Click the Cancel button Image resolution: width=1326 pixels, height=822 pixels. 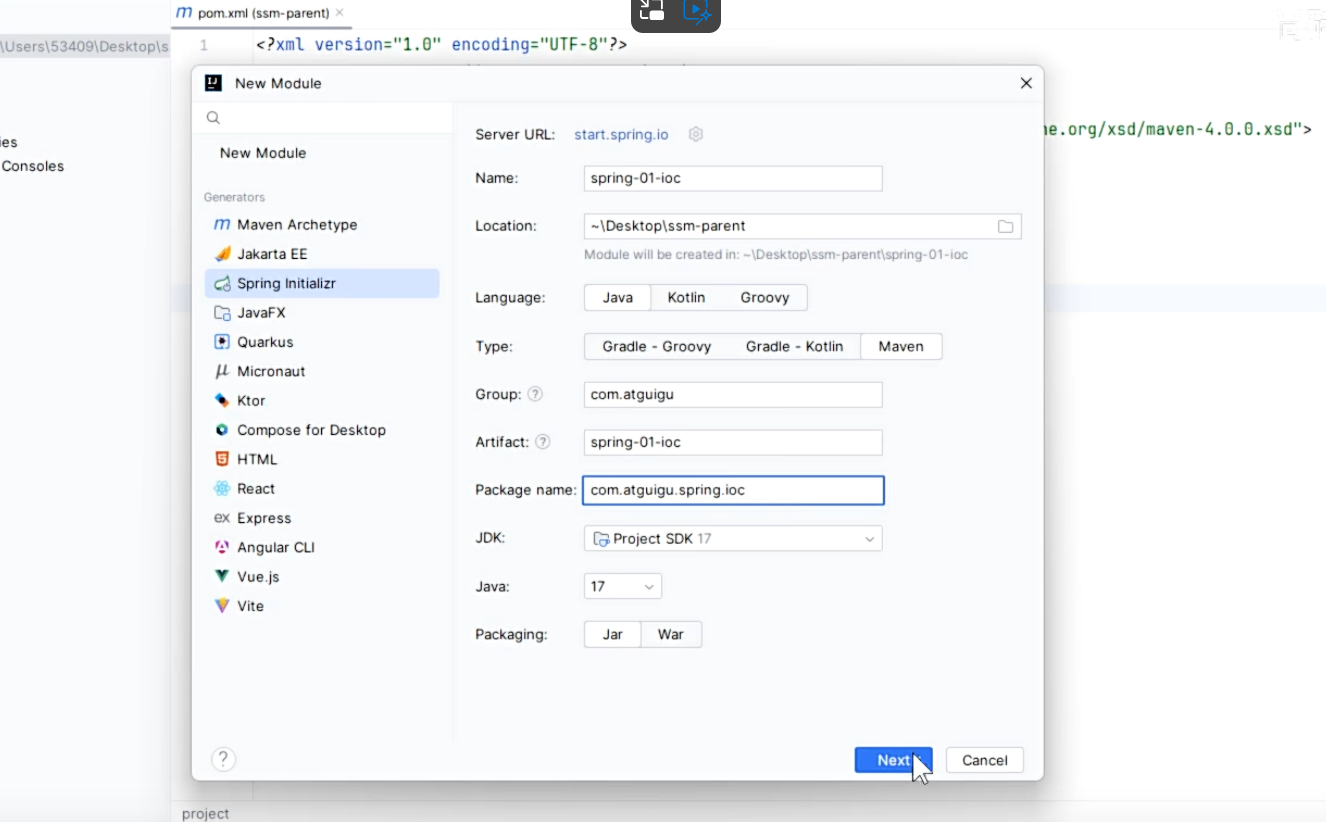tap(985, 760)
